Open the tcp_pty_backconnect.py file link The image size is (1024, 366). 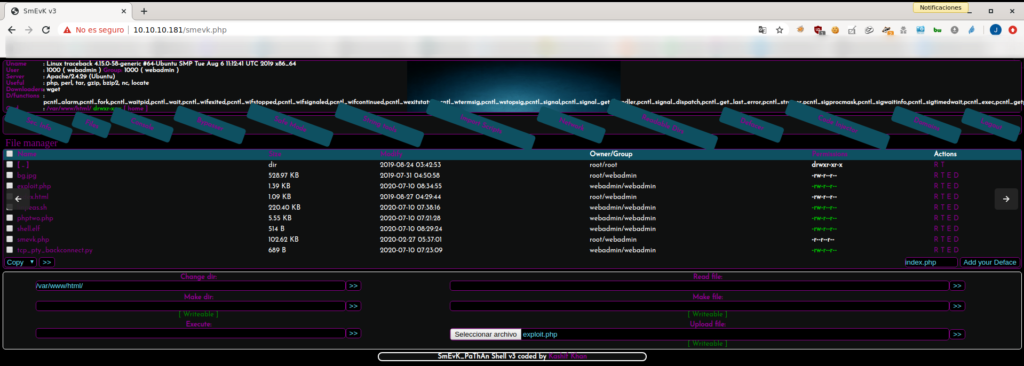tap(55, 250)
